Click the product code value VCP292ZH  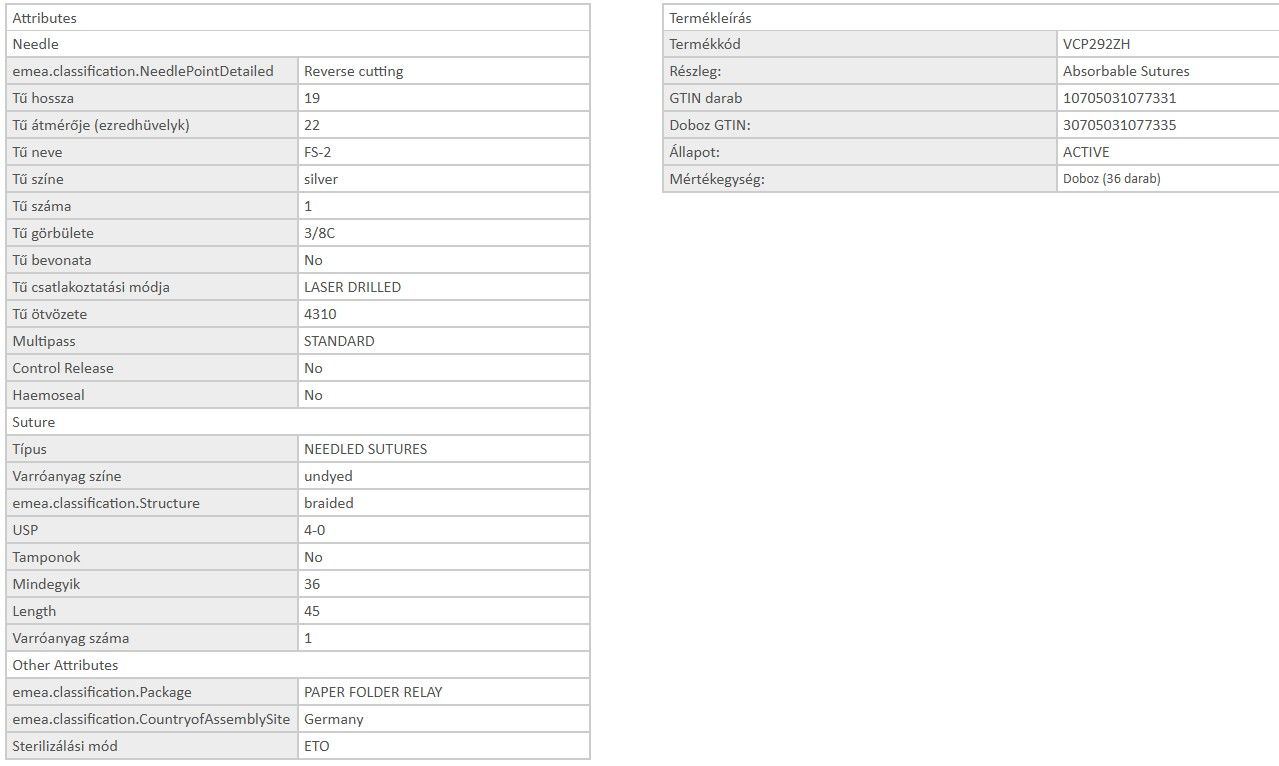[1096, 44]
